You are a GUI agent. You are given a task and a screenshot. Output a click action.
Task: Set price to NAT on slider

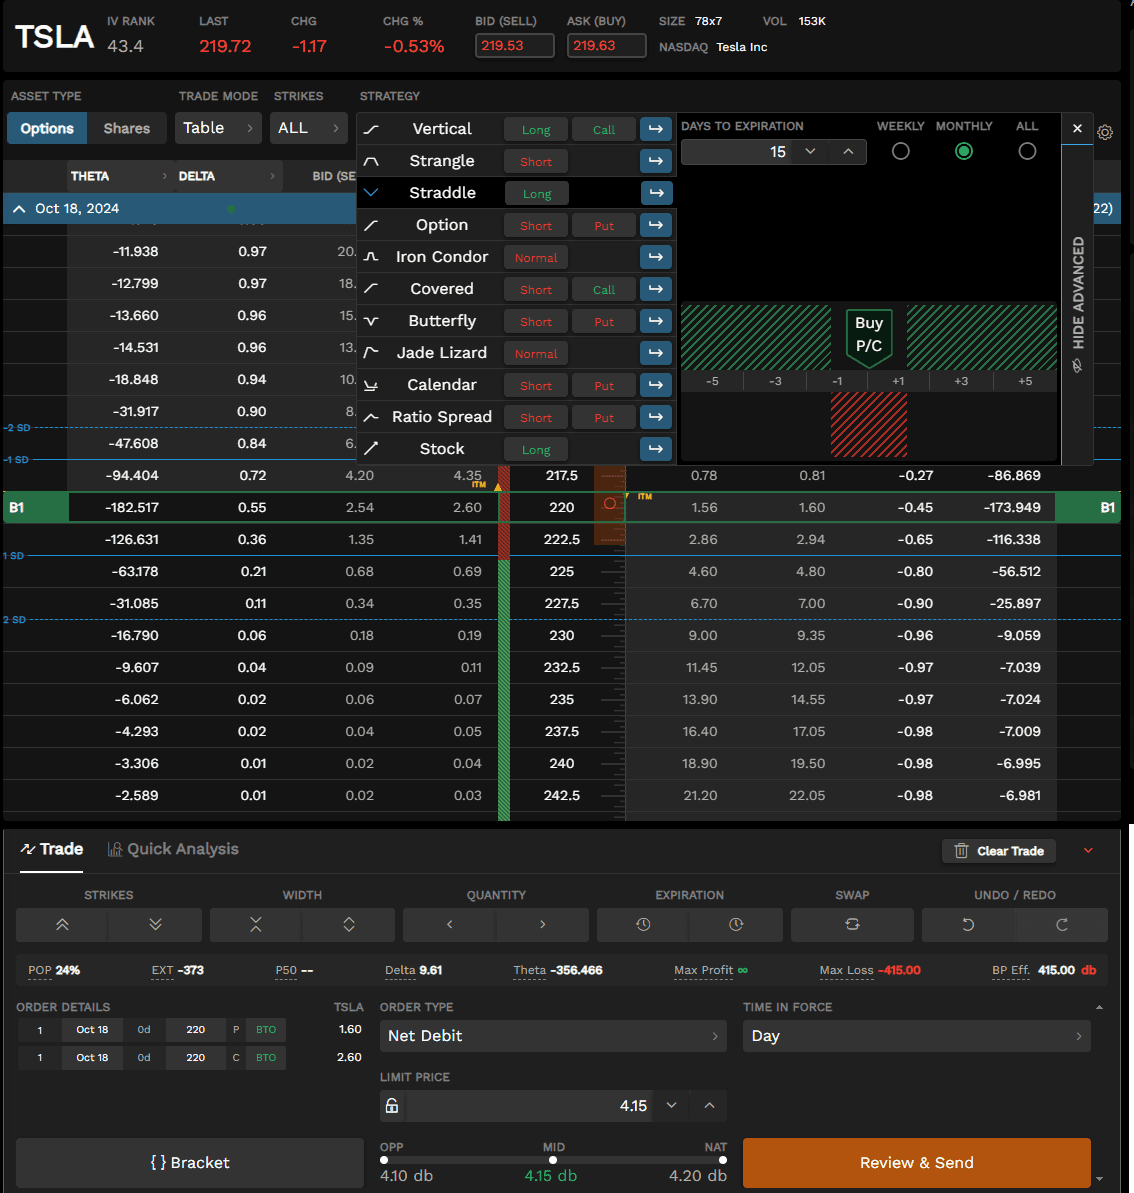coord(722,1160)
